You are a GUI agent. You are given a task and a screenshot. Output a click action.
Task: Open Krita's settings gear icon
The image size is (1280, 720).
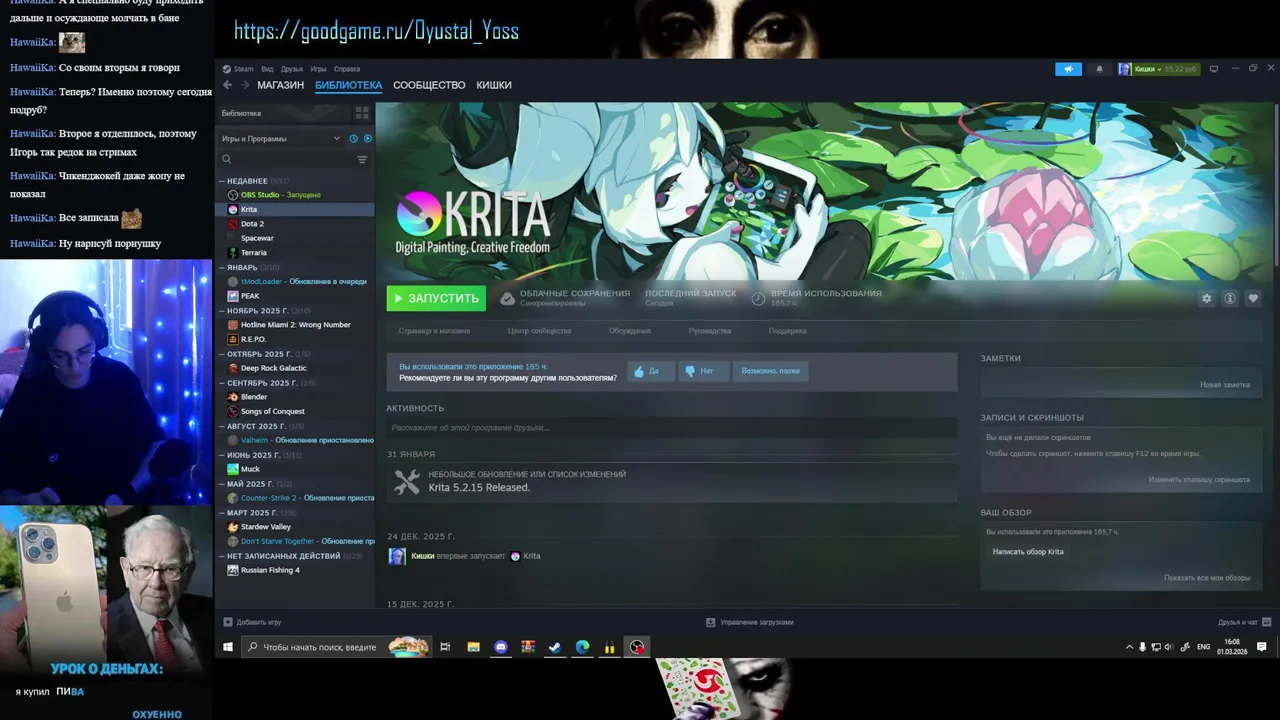pyautogui.click(x=1206, y=298)
